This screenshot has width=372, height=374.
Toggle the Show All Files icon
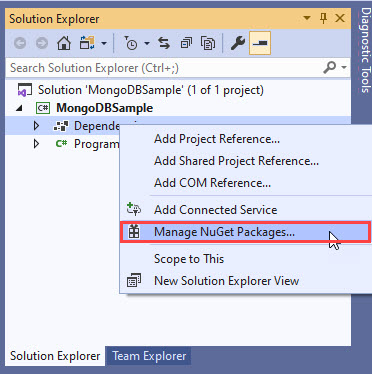[x=208, y=43]
